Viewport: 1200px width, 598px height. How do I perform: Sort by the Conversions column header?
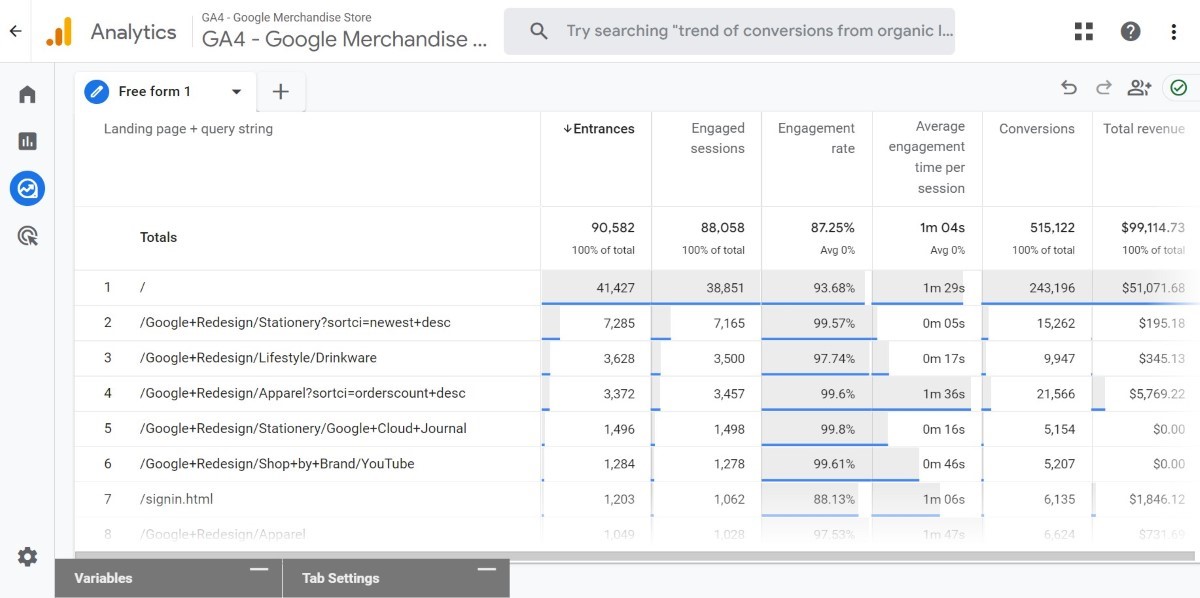pyautogui.click(x=1037, y=129)
